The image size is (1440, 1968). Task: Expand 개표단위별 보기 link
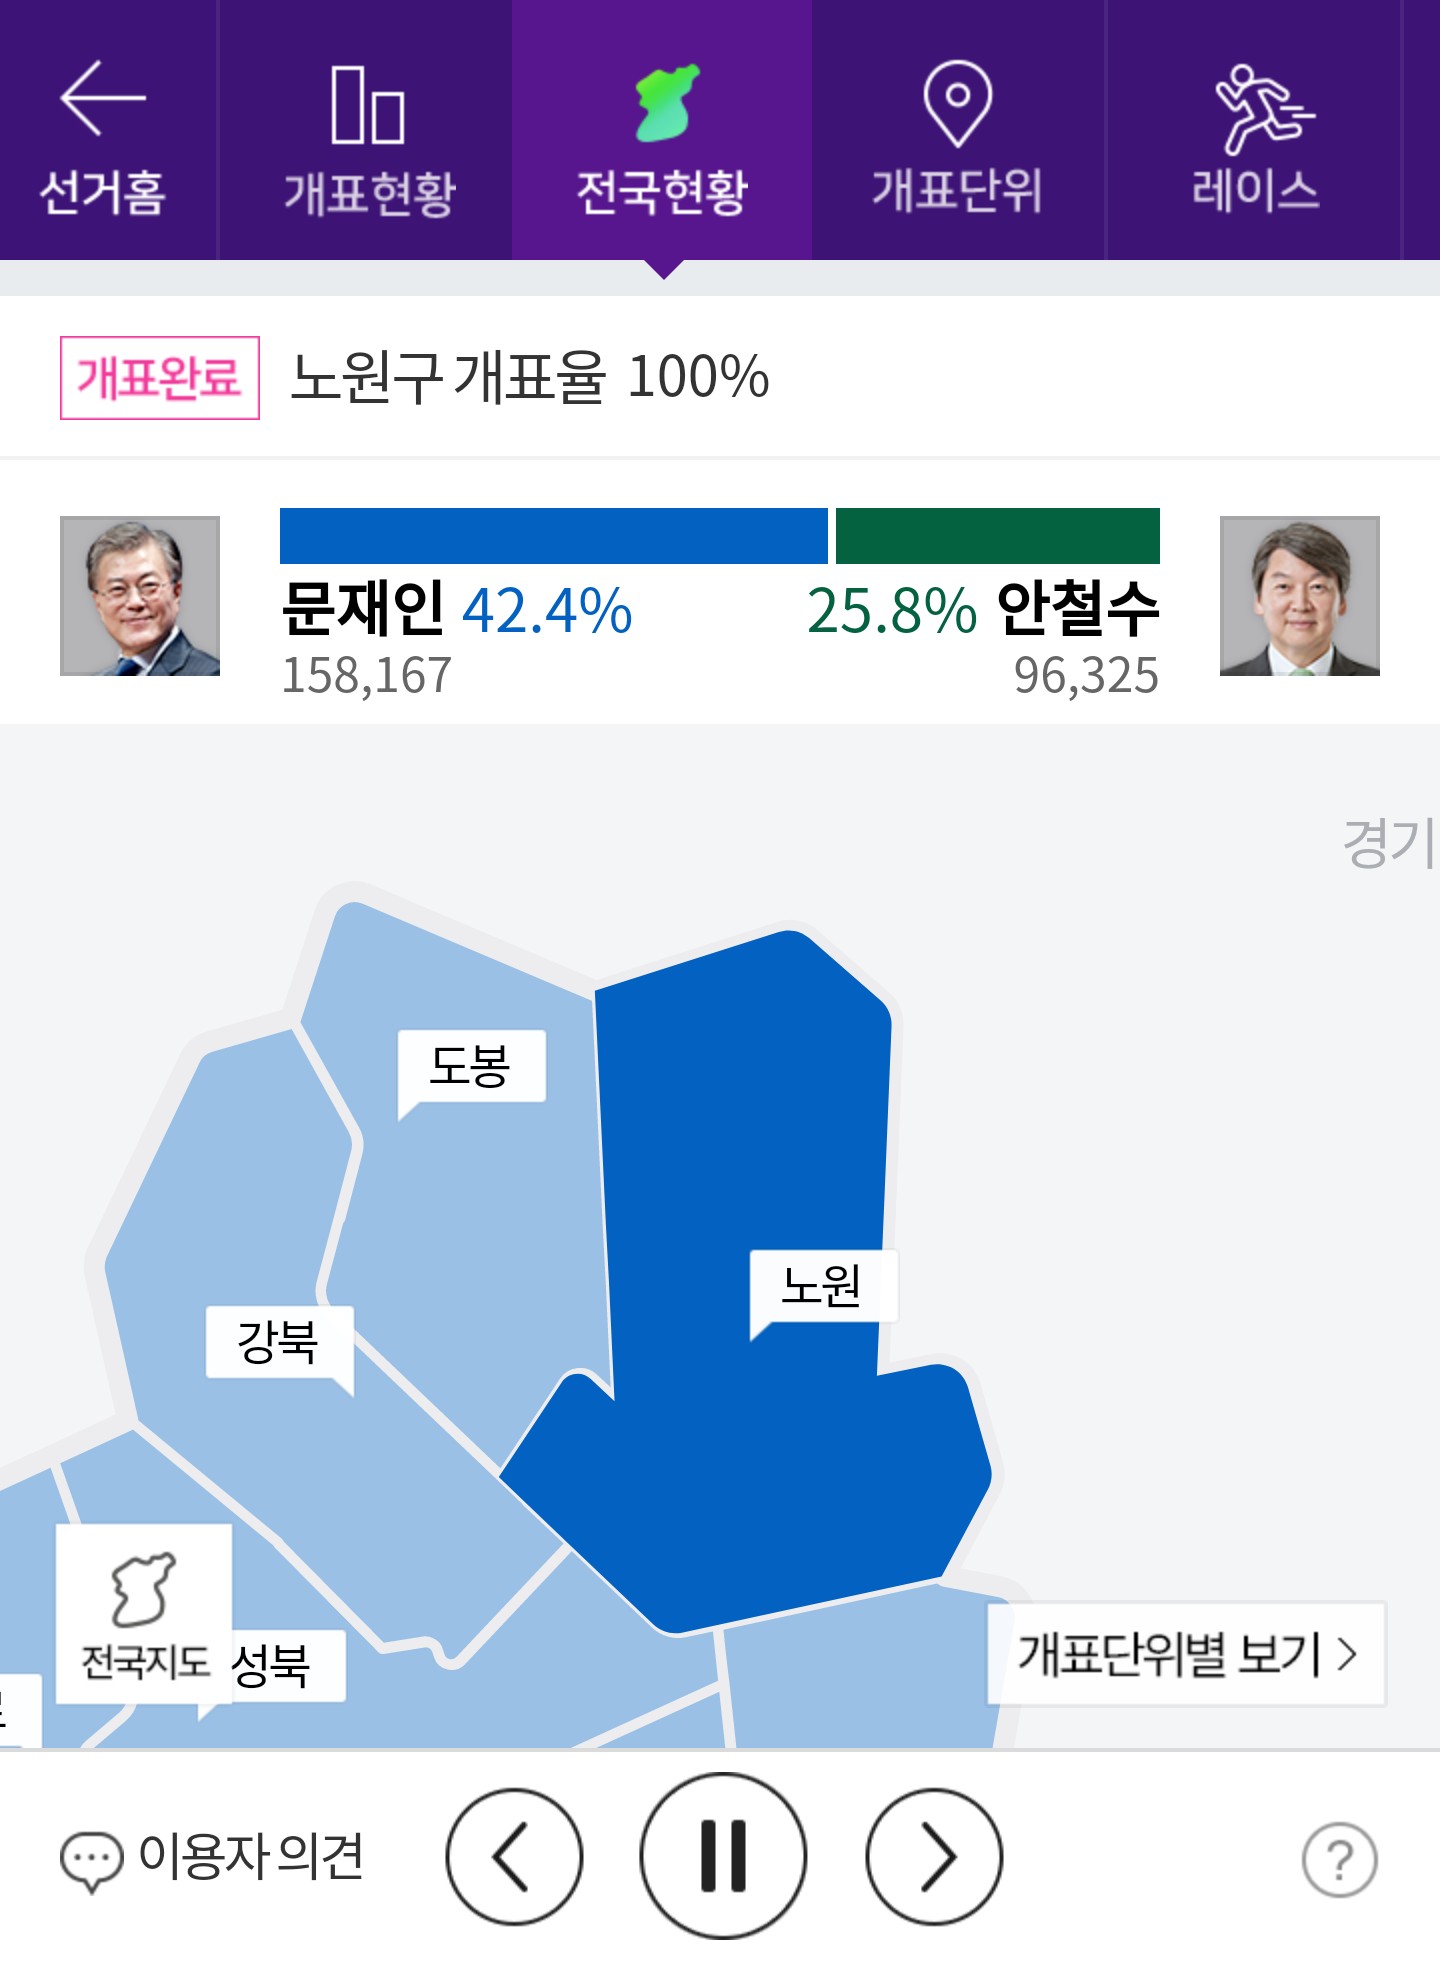point(1186,1654)
